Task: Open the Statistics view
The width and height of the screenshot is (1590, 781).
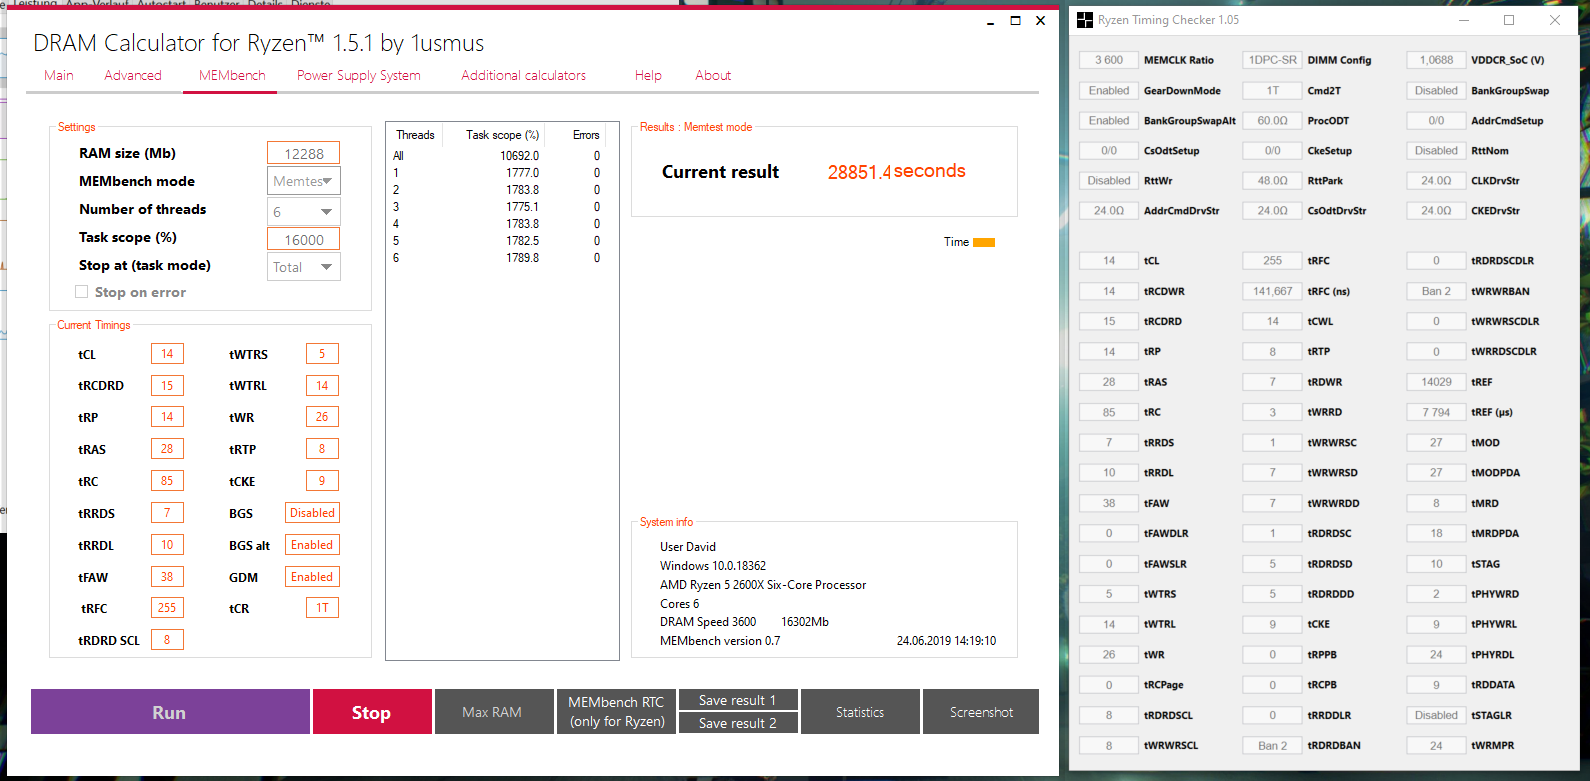Action: pos(860,712)
